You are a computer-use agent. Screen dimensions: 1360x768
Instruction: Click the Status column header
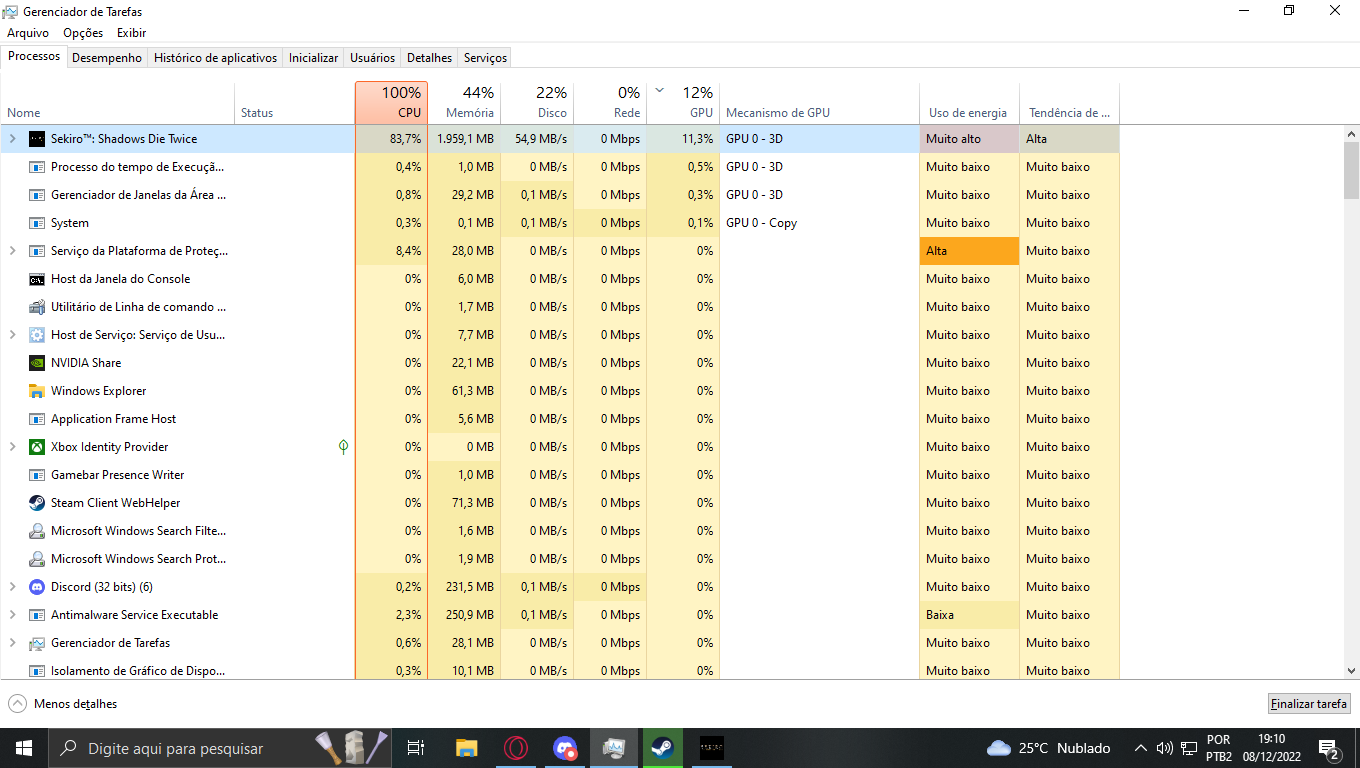pyautogui.click(x=295, y=102)
